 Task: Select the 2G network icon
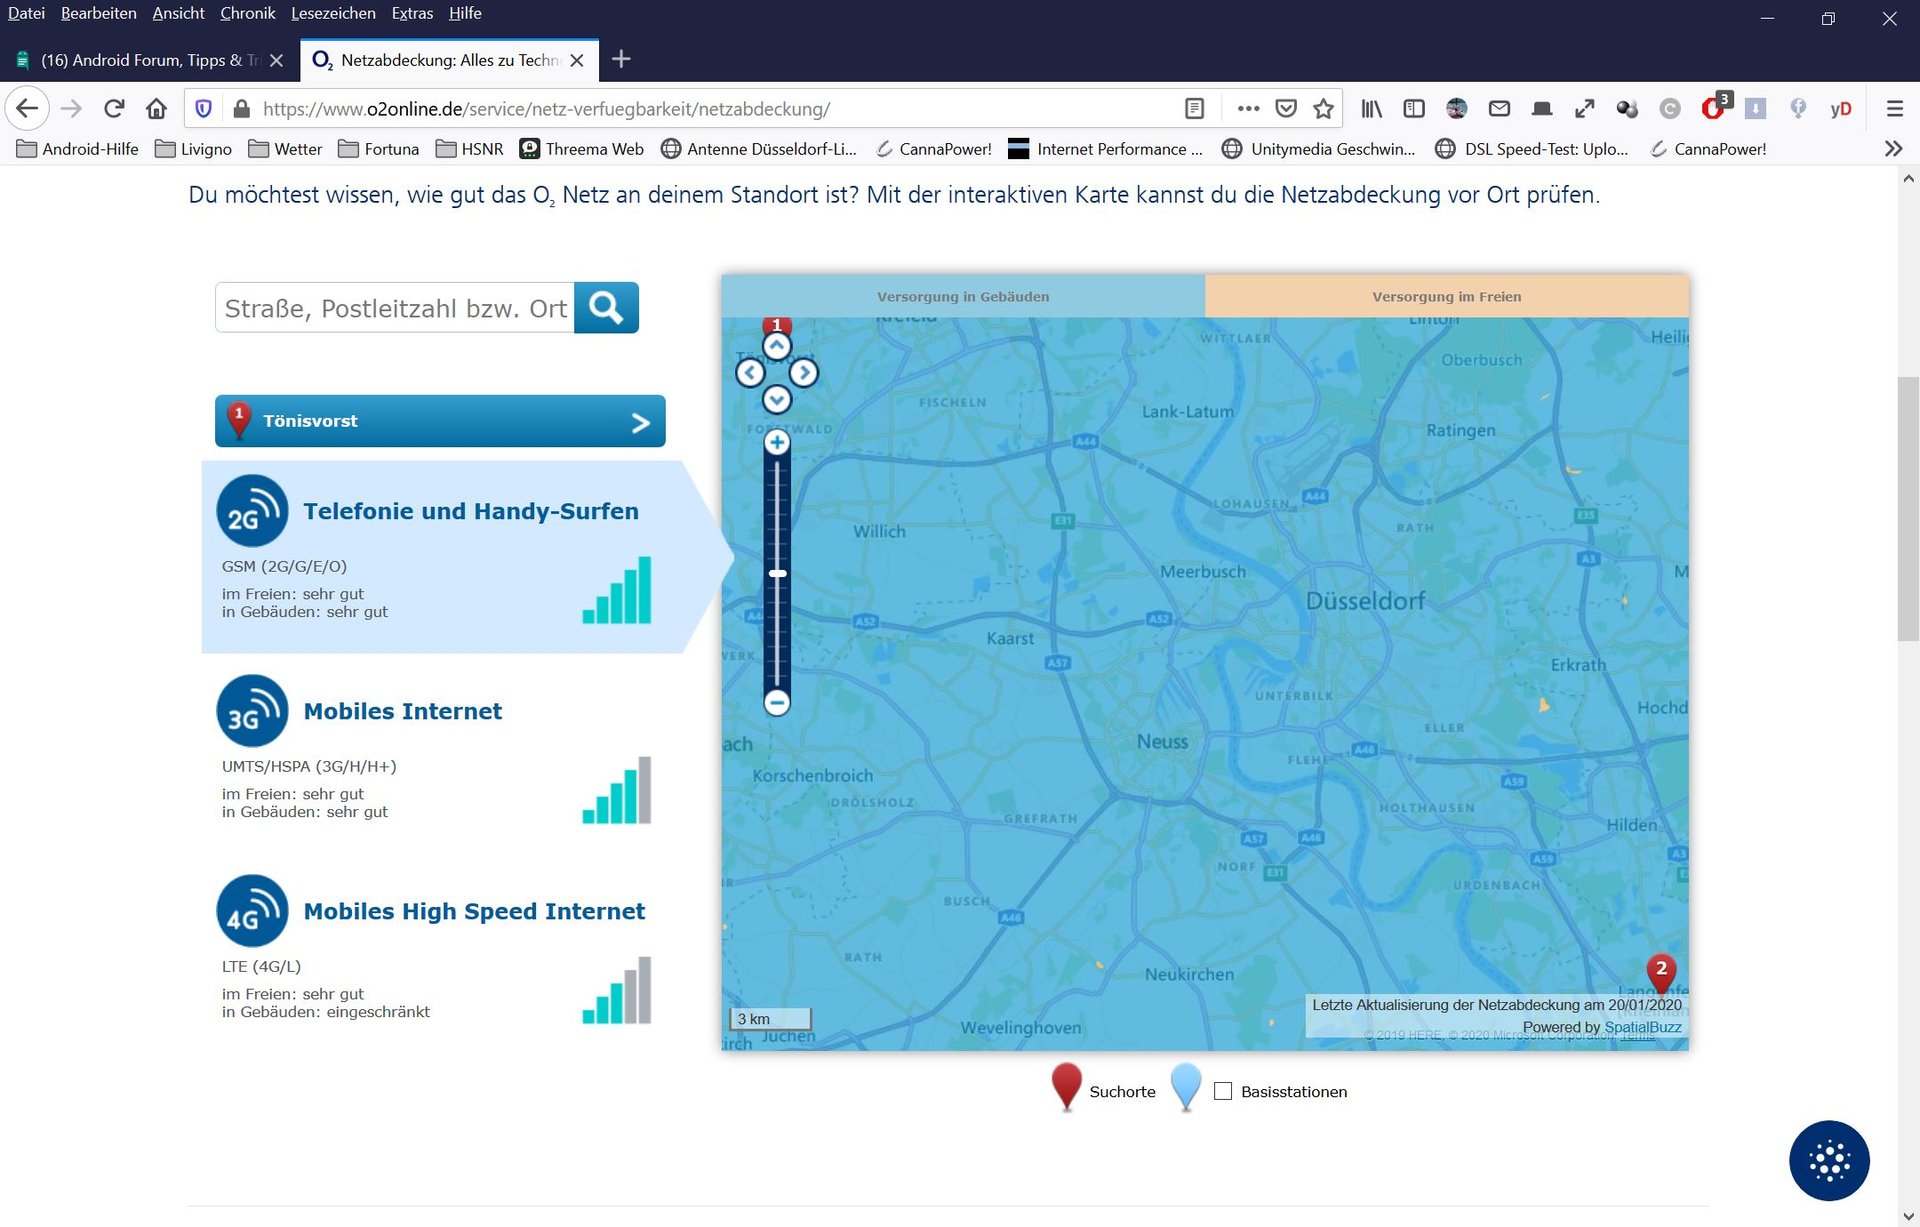252,511
